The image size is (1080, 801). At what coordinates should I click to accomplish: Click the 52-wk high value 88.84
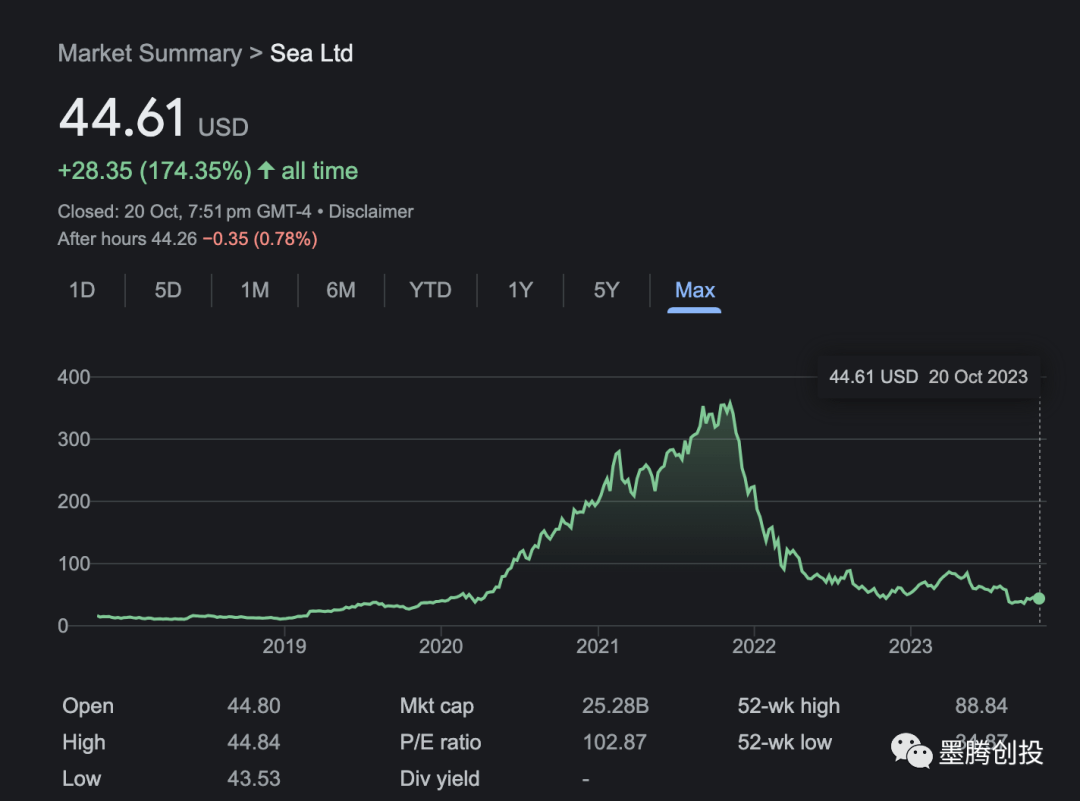(x=981, y=706)
